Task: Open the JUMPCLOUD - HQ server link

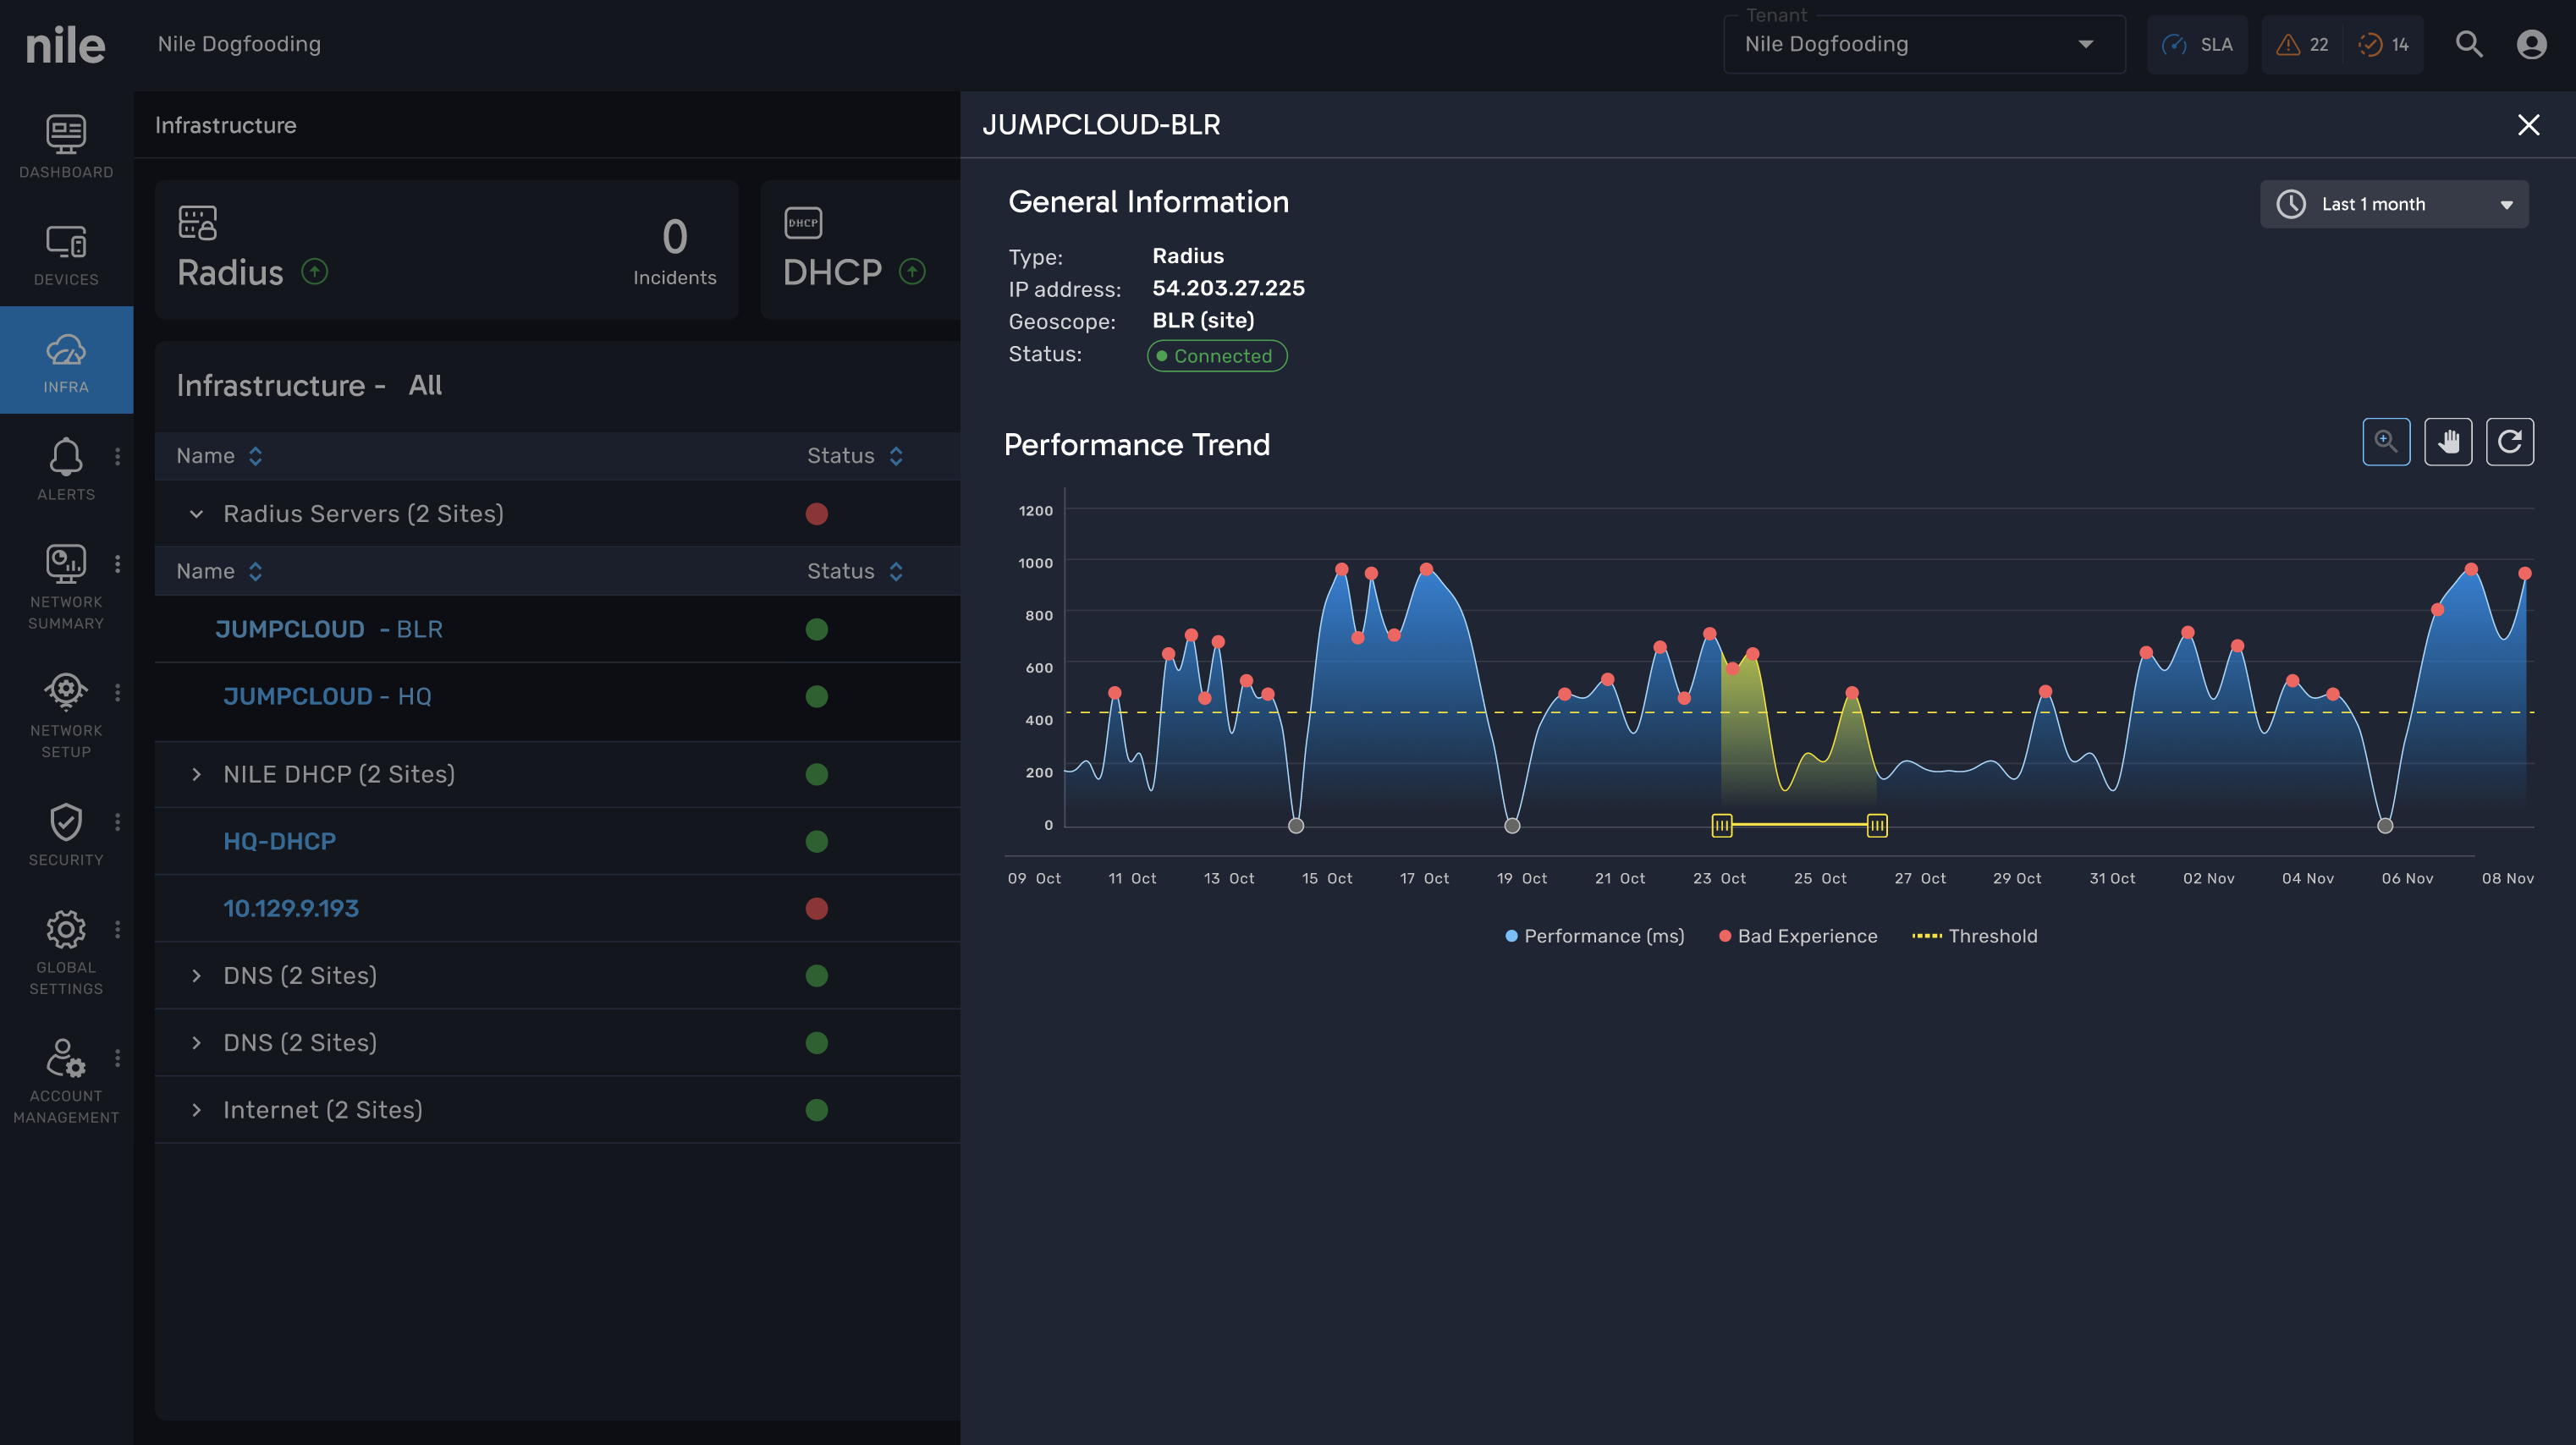Action: (x=327, y=696)
